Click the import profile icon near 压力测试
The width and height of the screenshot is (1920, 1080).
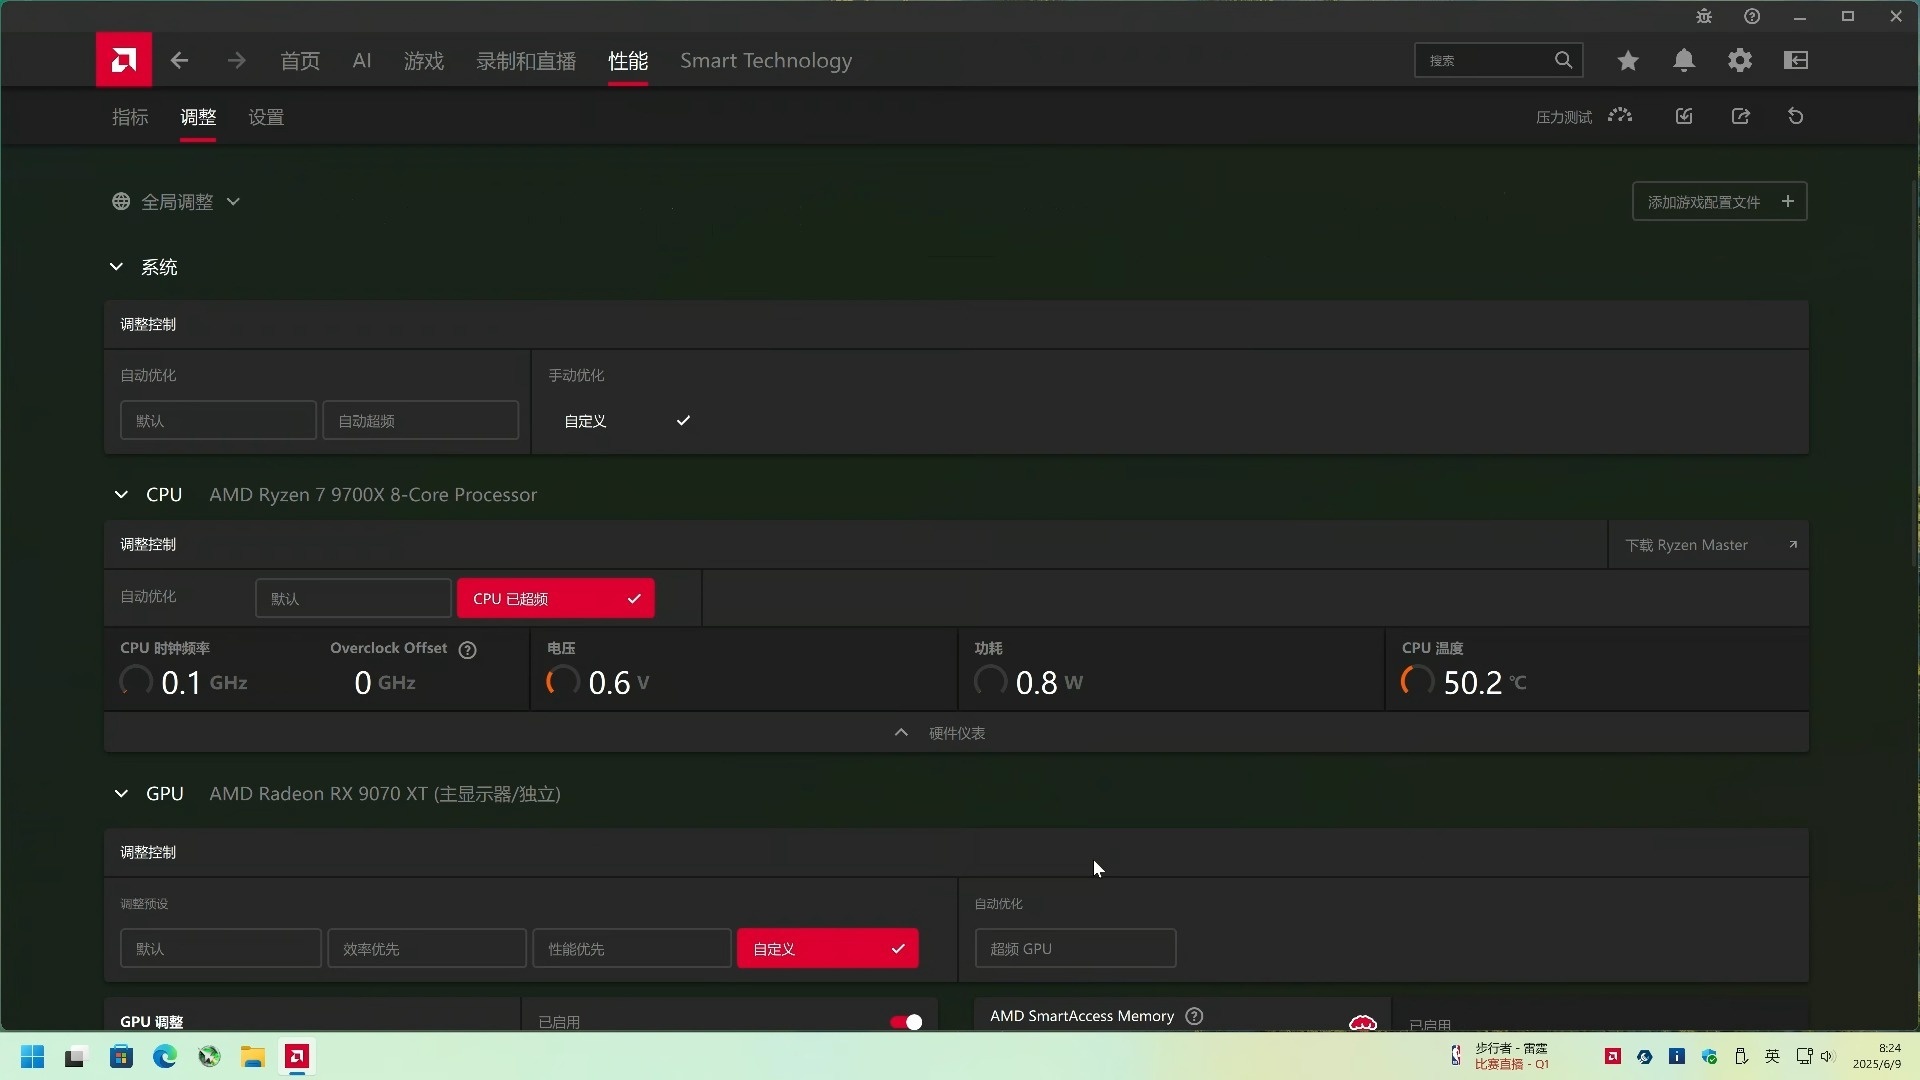point(1684,116)
